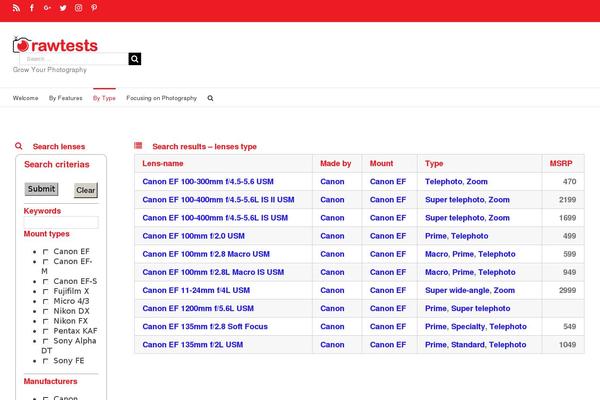Viewport: 600px width, 400px height.
Task: Open the Instagram social icon
Action: (78, 8)
